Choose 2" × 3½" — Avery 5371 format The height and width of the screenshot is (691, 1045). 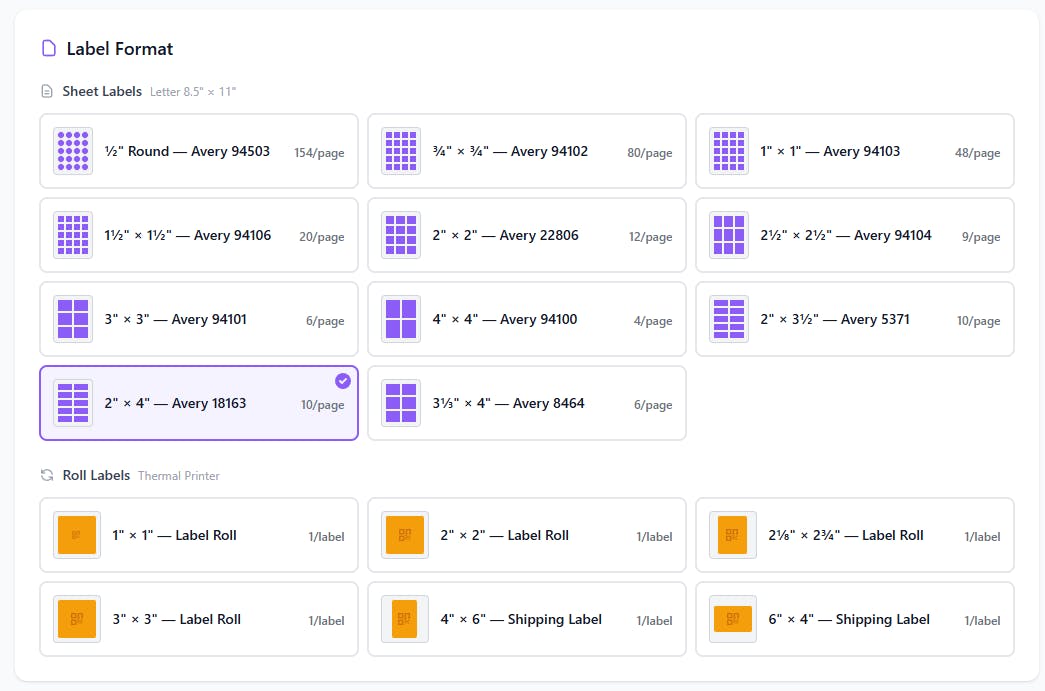(854, 319)
